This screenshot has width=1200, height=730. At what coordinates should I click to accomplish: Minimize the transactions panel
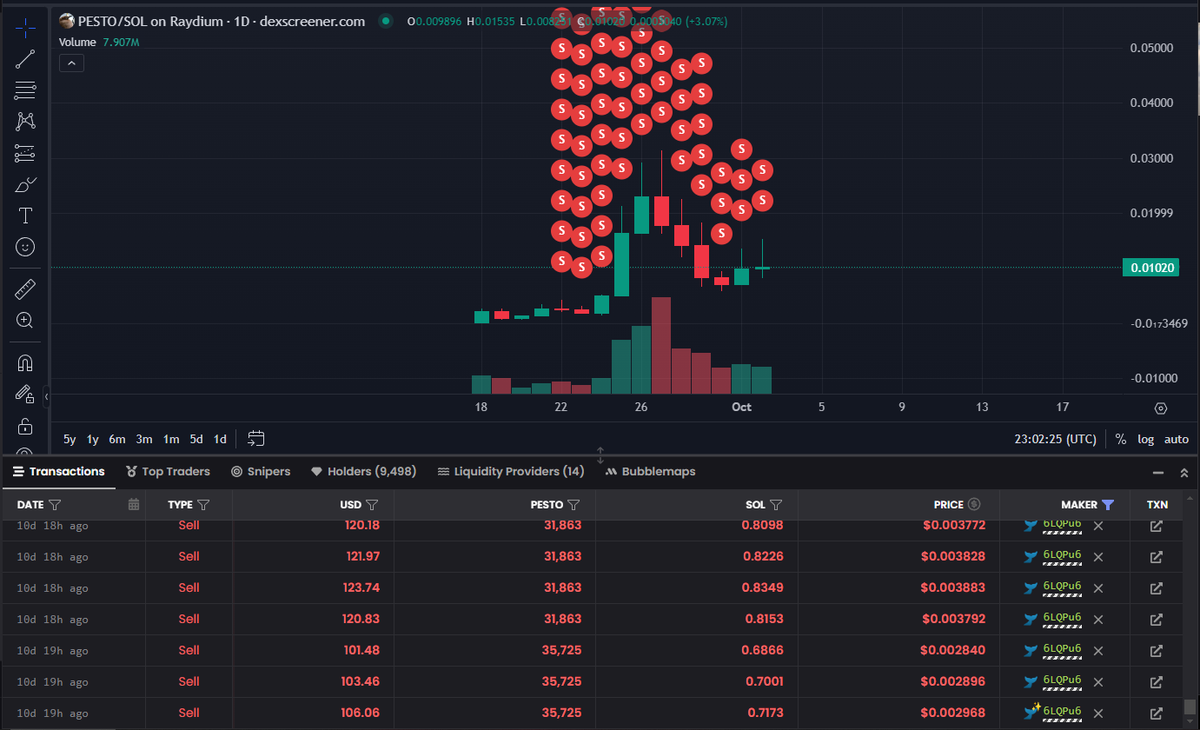pos(1158,472)
